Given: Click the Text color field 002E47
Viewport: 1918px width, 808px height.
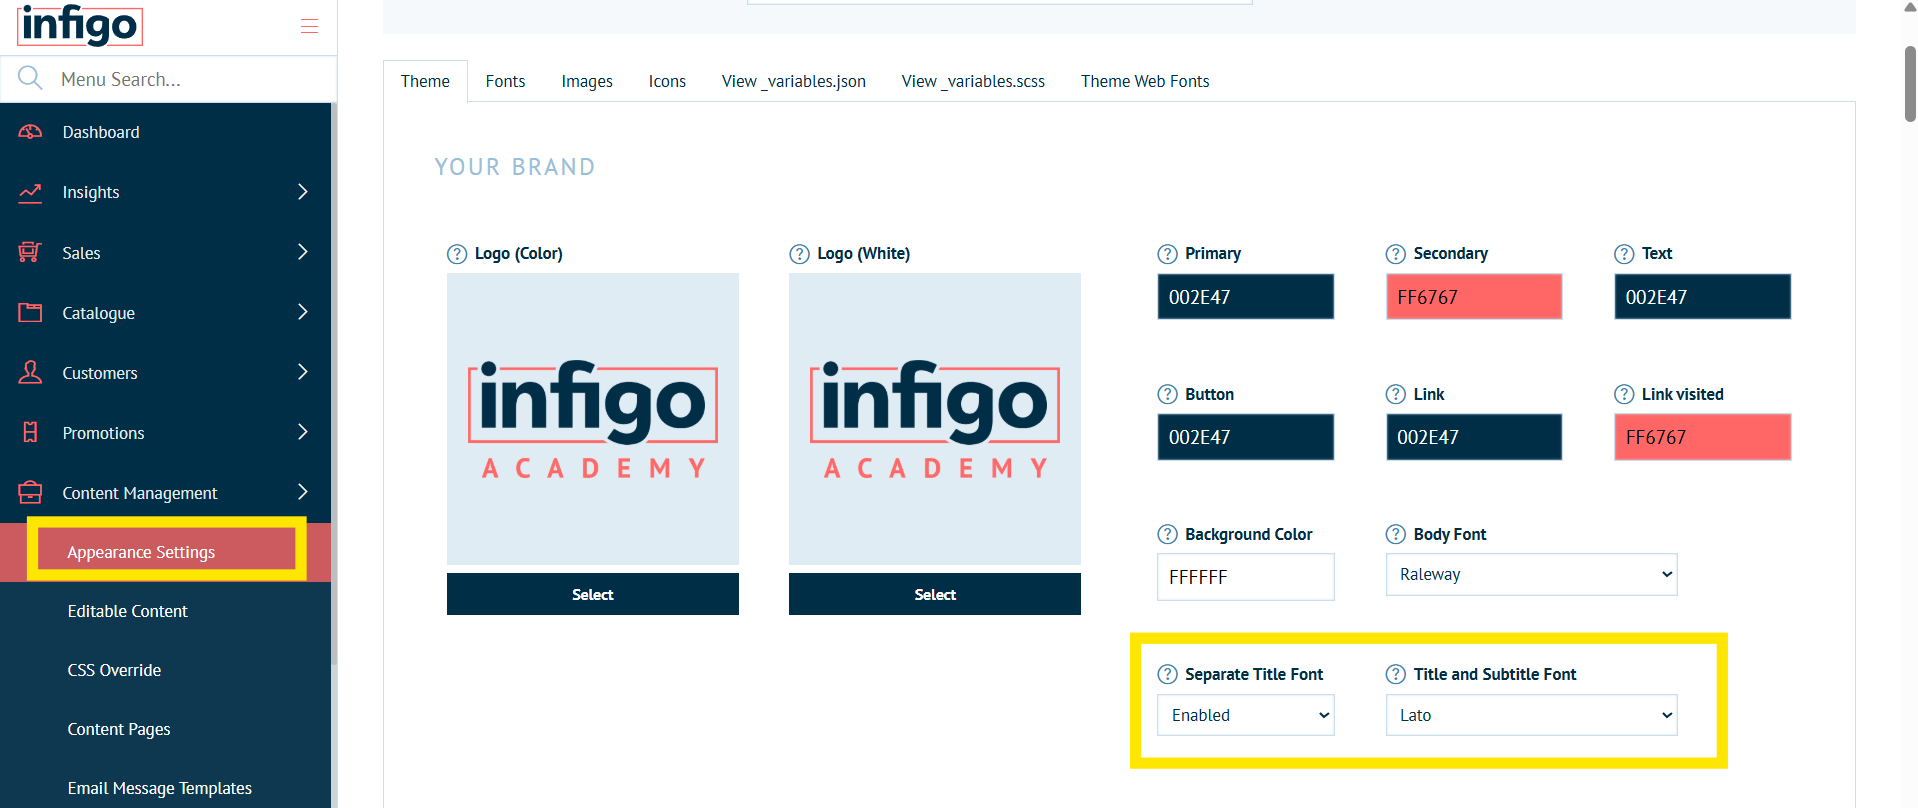Looking at the screenshot, I should point(1702,297).
